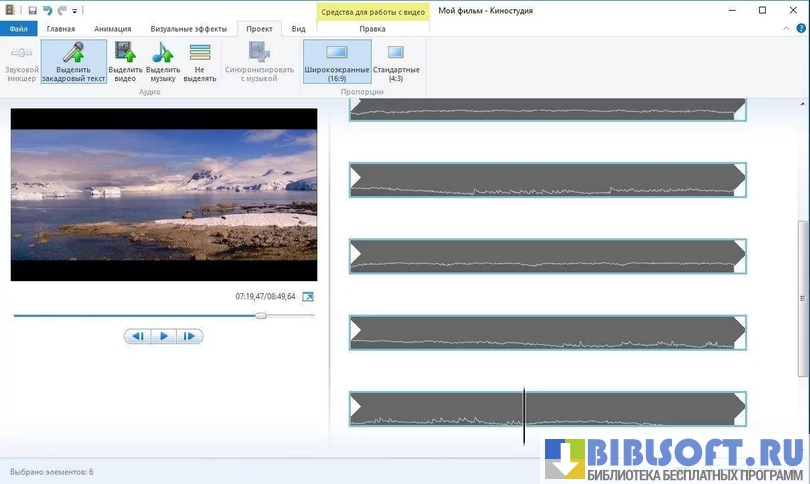Click the redo arrow in title bar

point(61,10)
